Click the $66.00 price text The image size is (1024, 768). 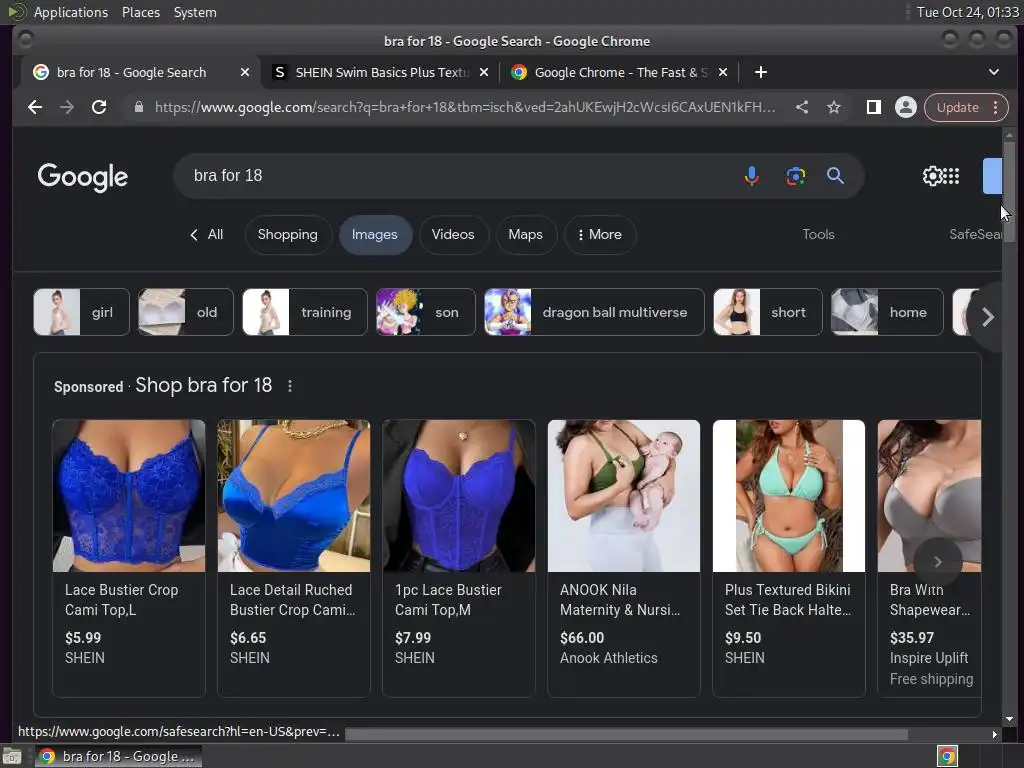tap(582, 637)
